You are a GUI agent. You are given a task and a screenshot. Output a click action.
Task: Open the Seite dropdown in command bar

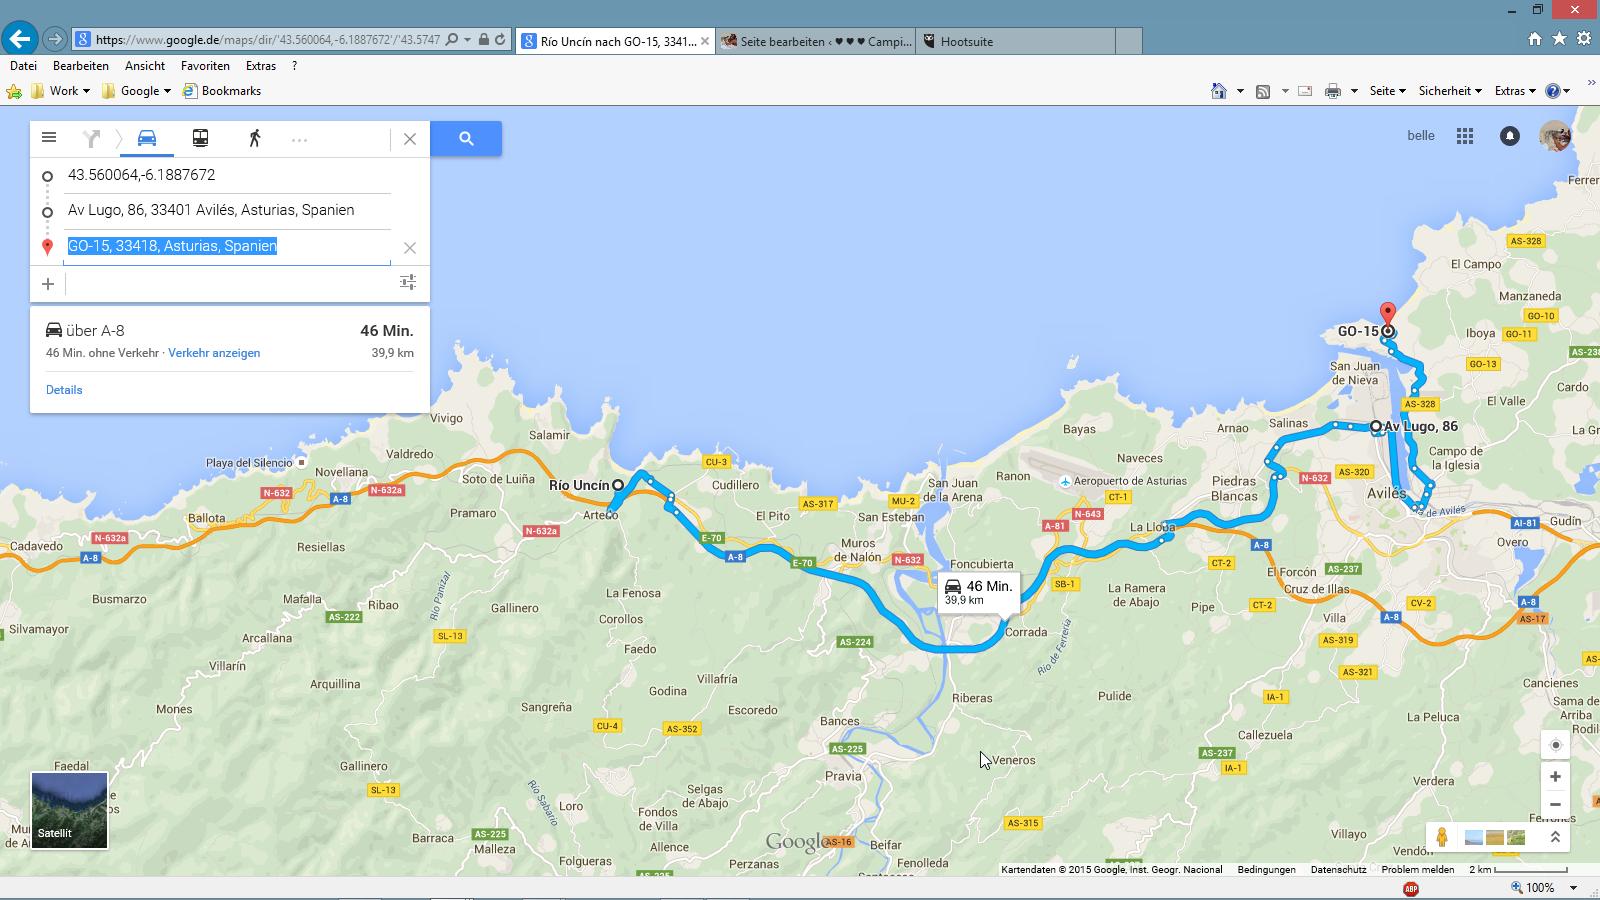click(1387, 91)
